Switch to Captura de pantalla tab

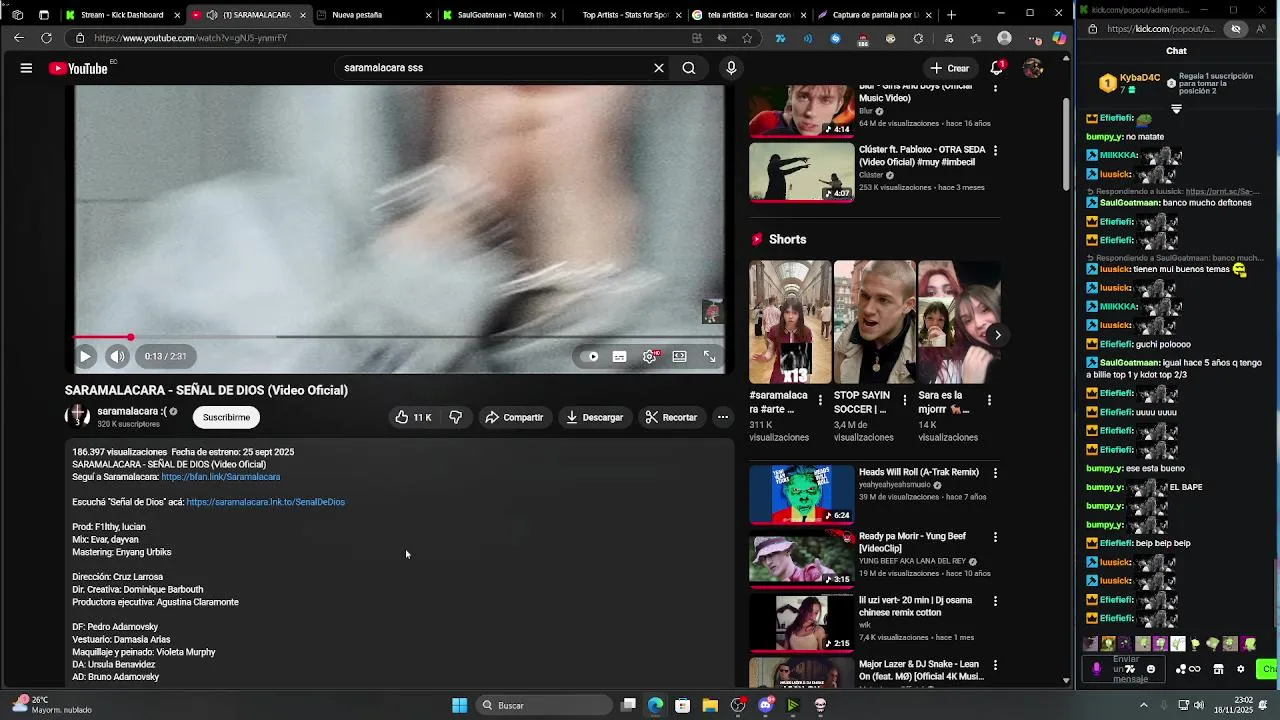tap(875, 15)
